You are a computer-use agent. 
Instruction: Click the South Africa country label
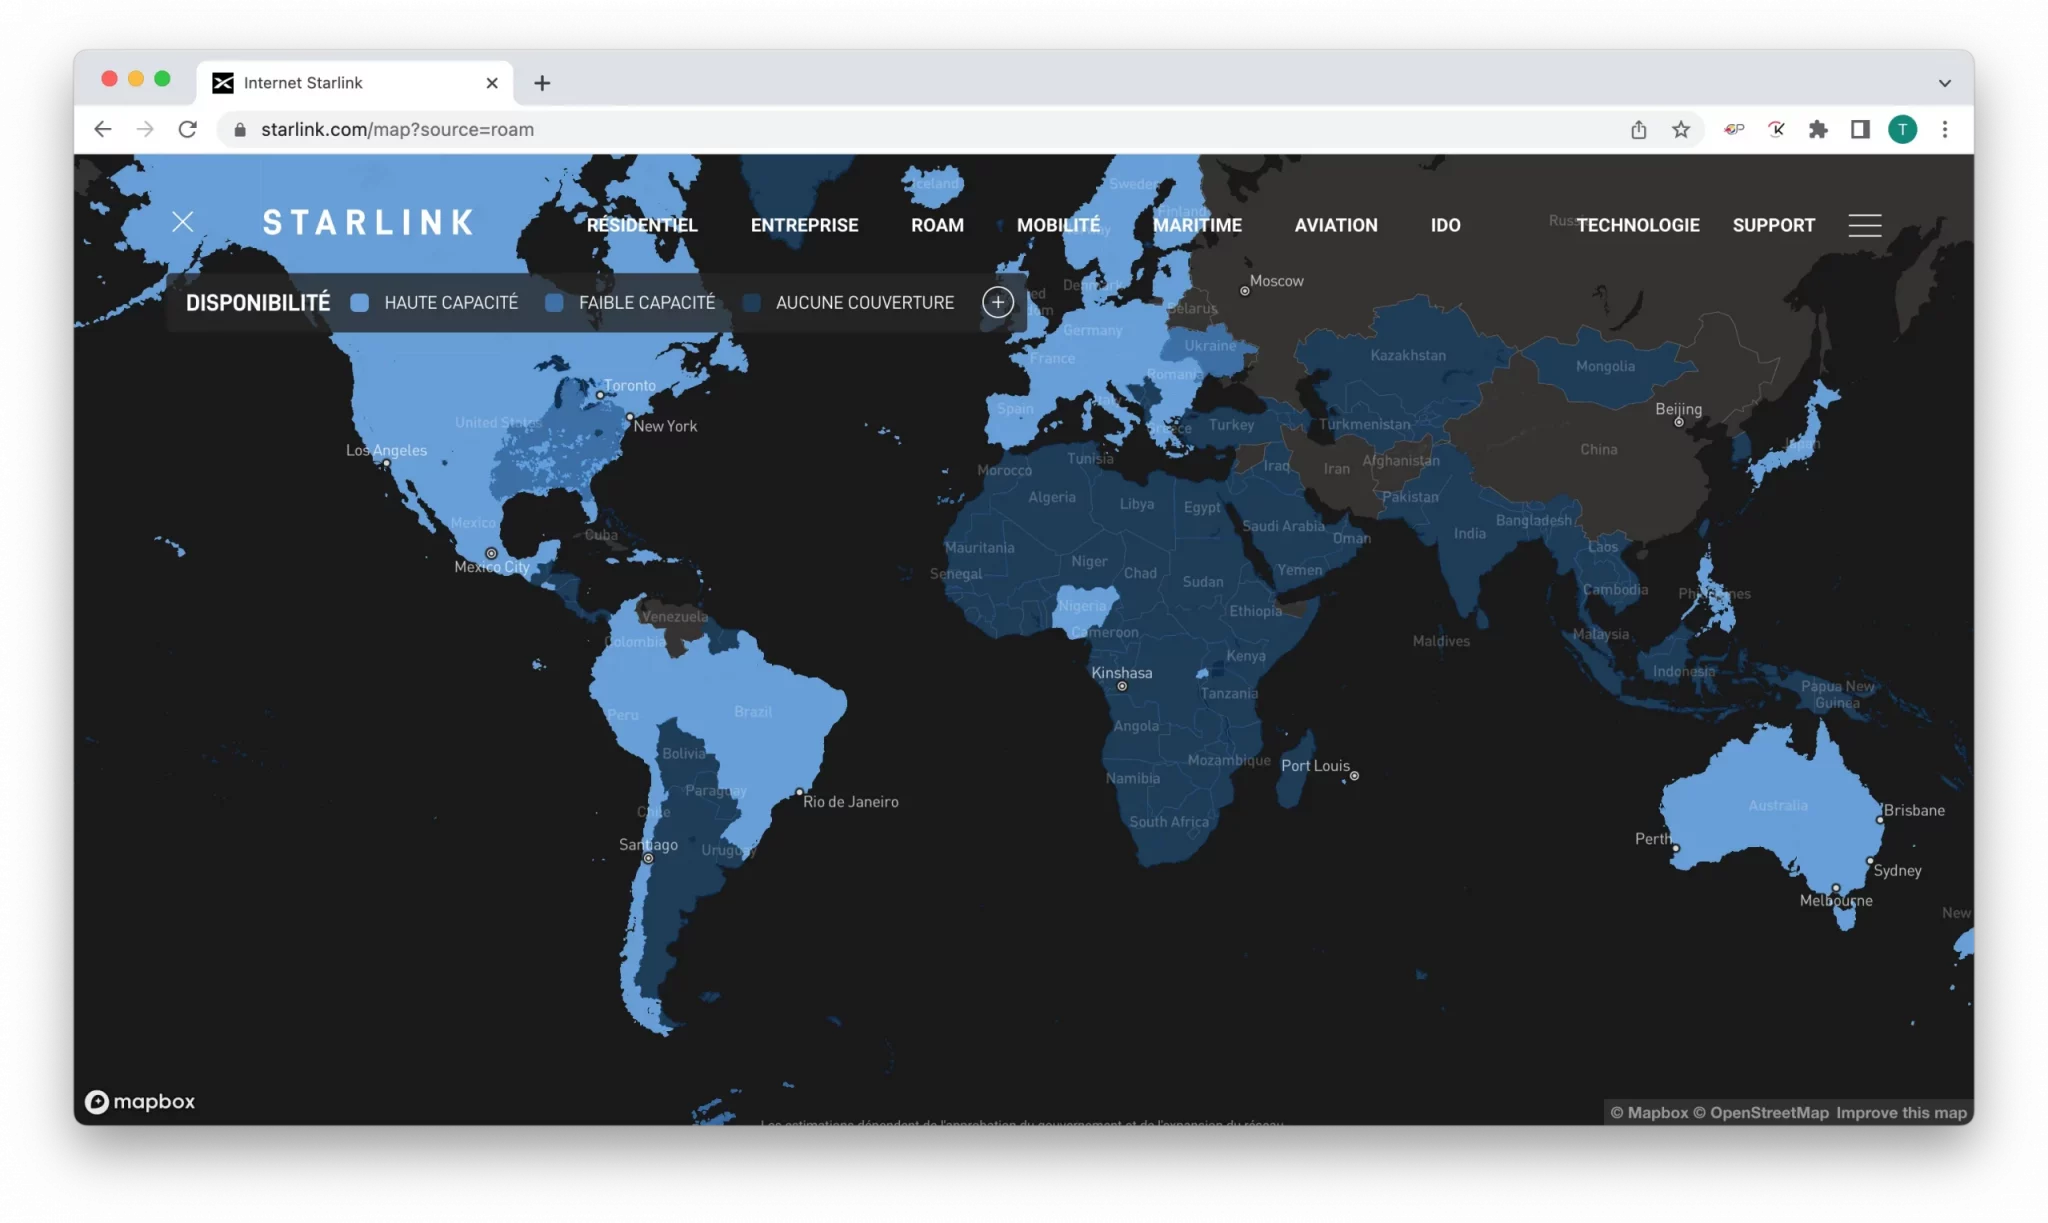pyautogui.click(x=1169, y=822)
